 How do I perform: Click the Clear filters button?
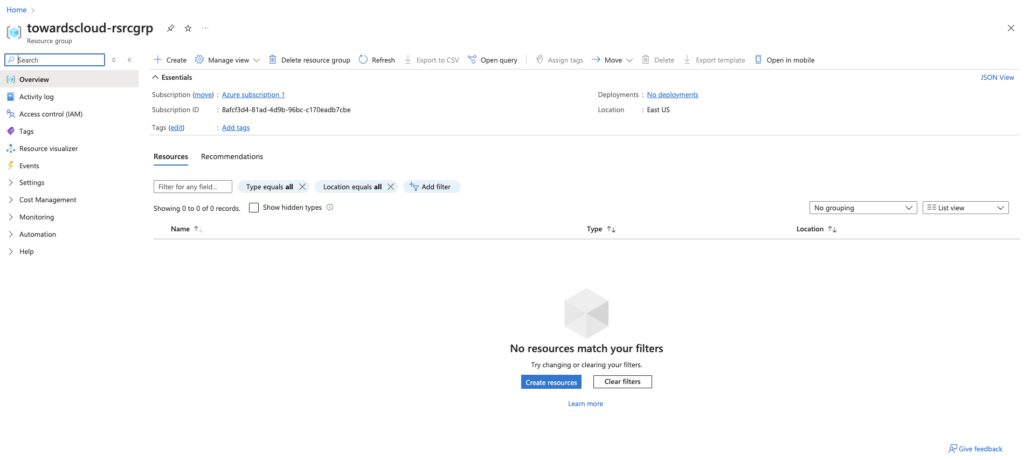(622, 382)
